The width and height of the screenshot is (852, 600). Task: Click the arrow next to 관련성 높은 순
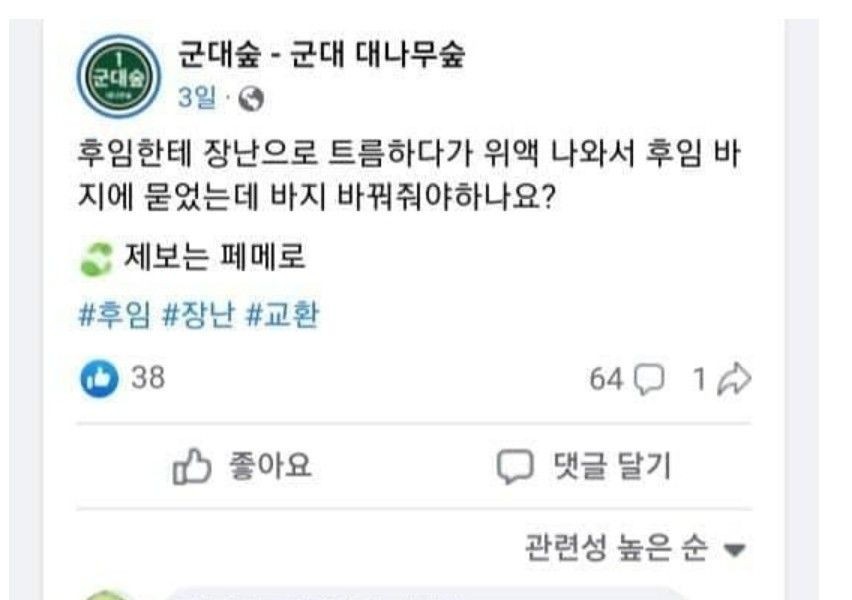735,550
